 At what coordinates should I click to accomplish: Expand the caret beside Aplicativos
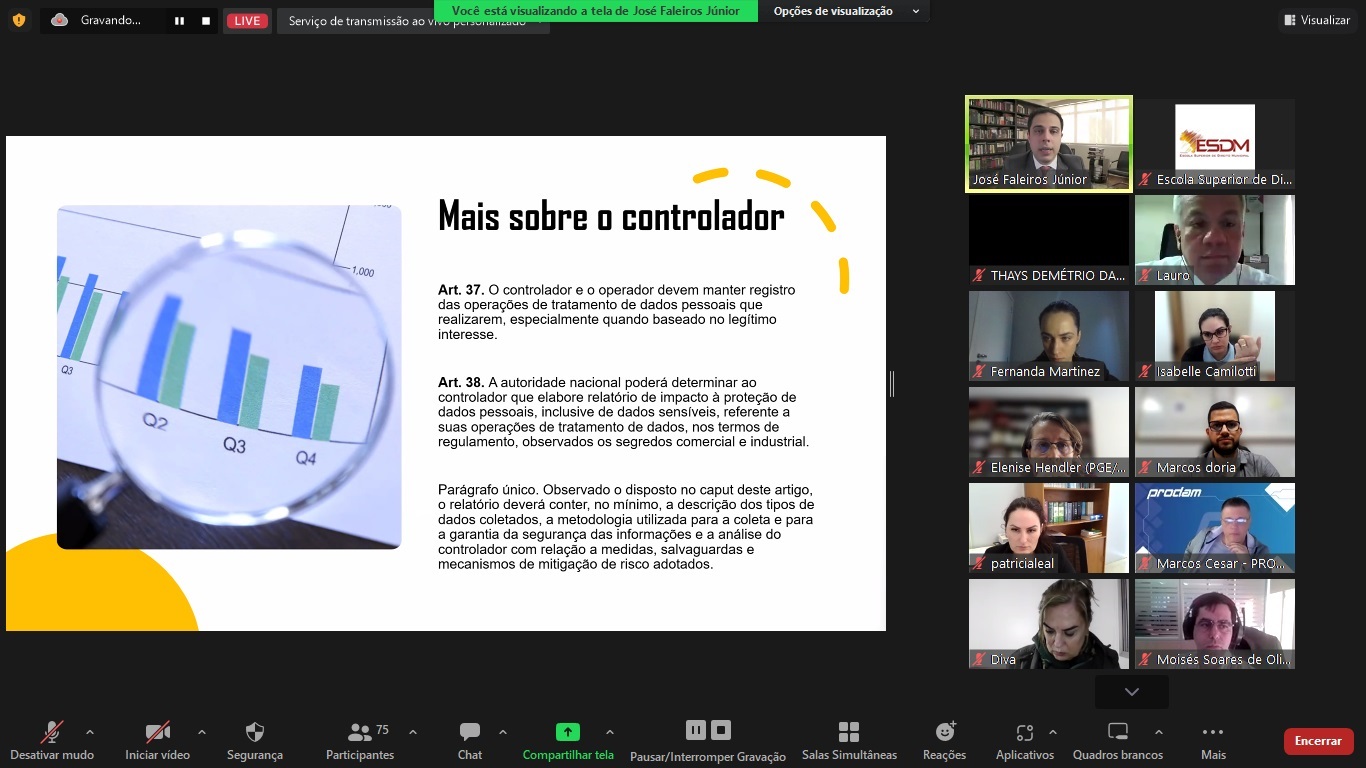point(1053,732)
